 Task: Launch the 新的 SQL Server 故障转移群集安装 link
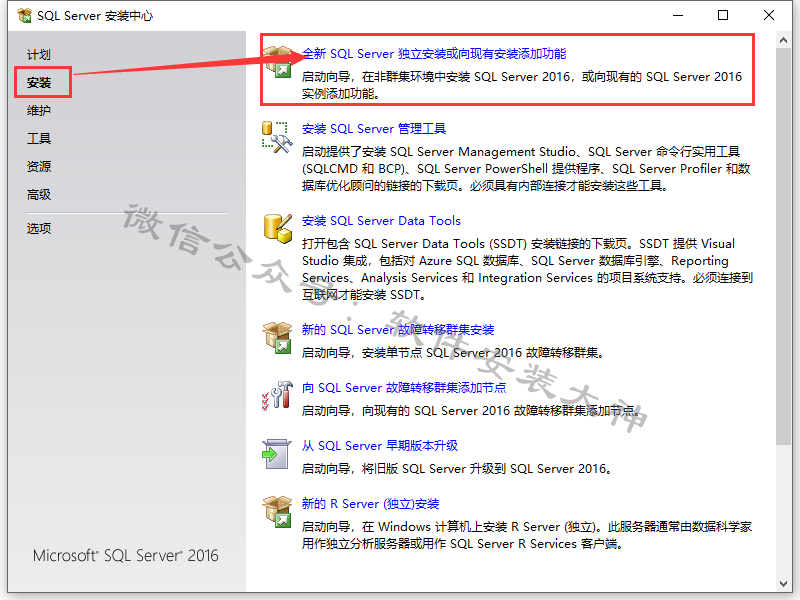(x=398, y=330)
